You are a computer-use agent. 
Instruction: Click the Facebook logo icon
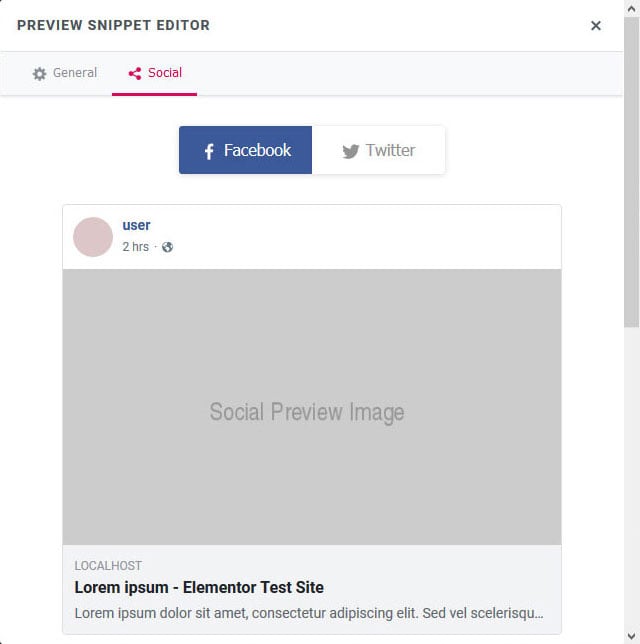209,151
